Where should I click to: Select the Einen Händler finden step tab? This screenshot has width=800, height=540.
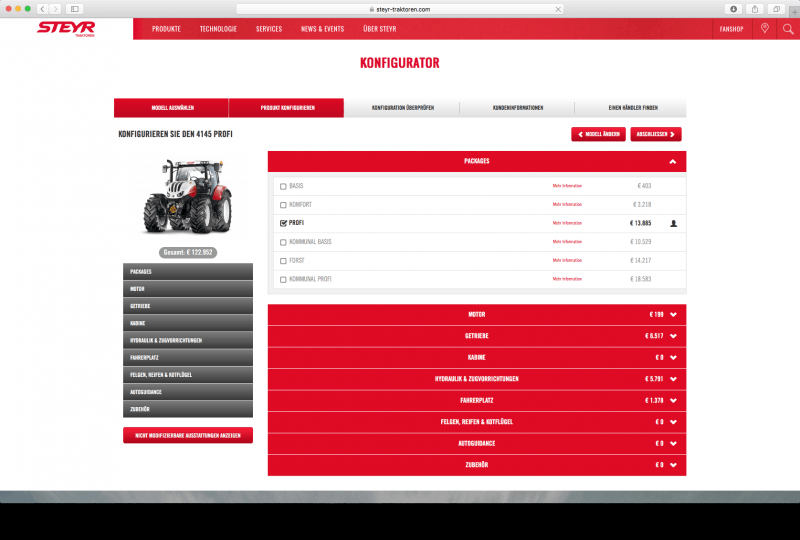(632, 108)
